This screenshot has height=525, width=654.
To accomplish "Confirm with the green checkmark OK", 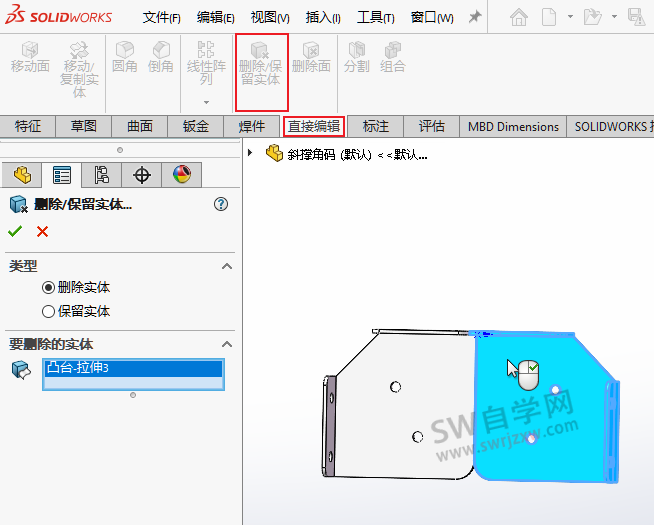I will pos(15,231).
